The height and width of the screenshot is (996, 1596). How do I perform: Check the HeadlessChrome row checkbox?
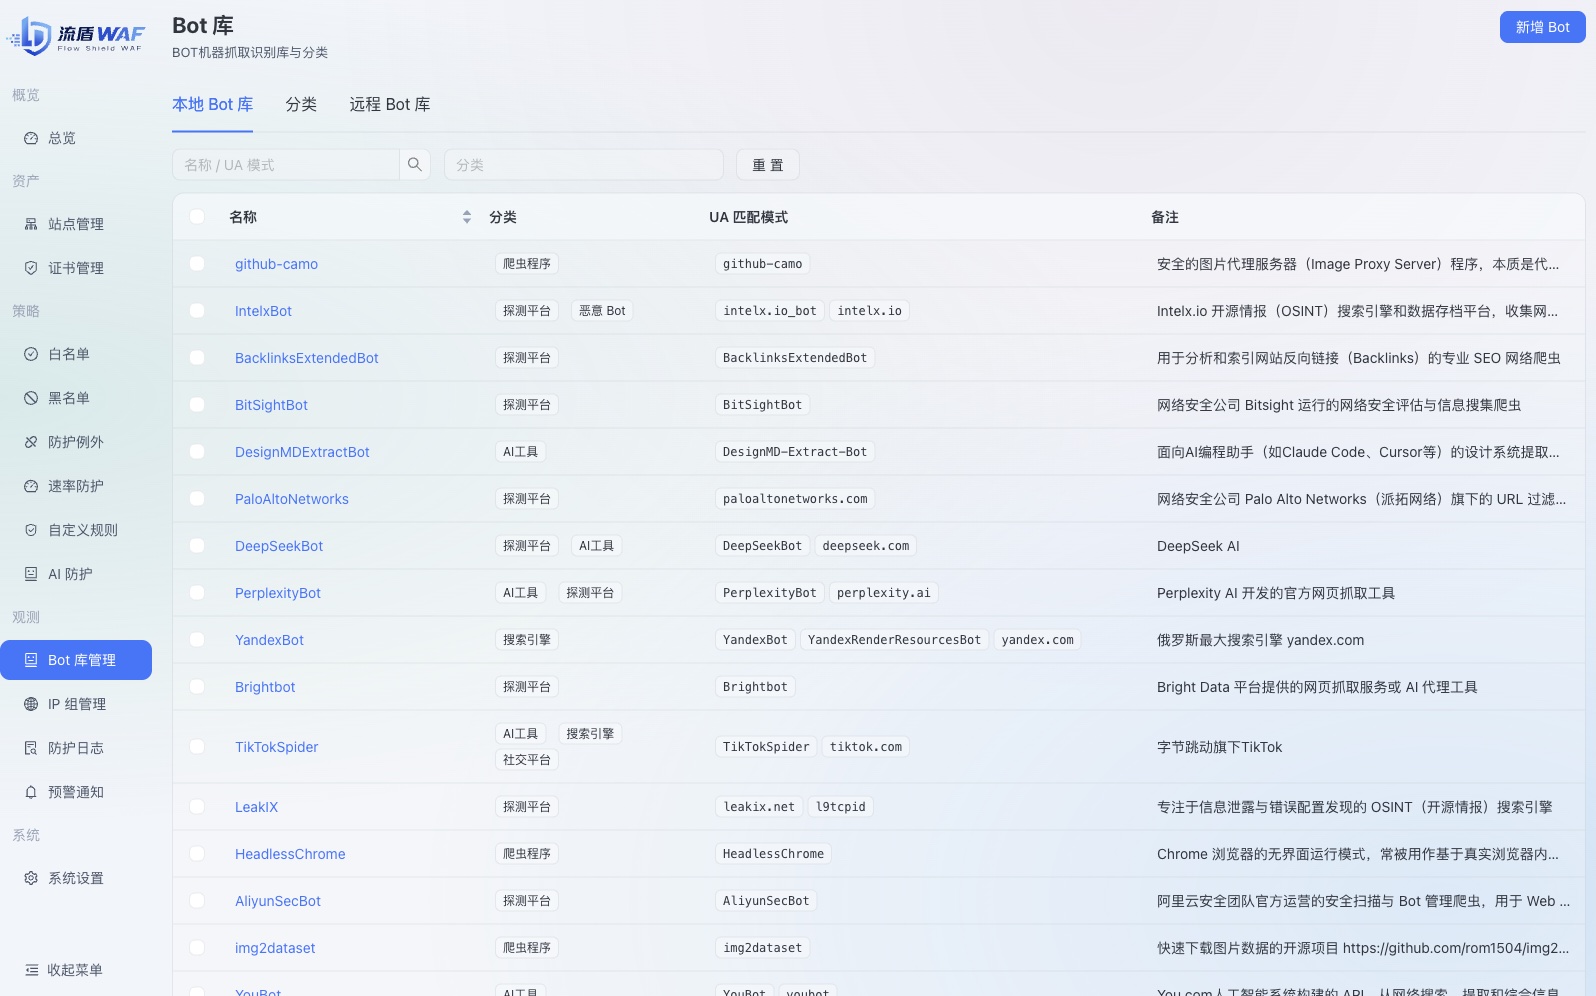pyautogui.click(x=197, y=854)
